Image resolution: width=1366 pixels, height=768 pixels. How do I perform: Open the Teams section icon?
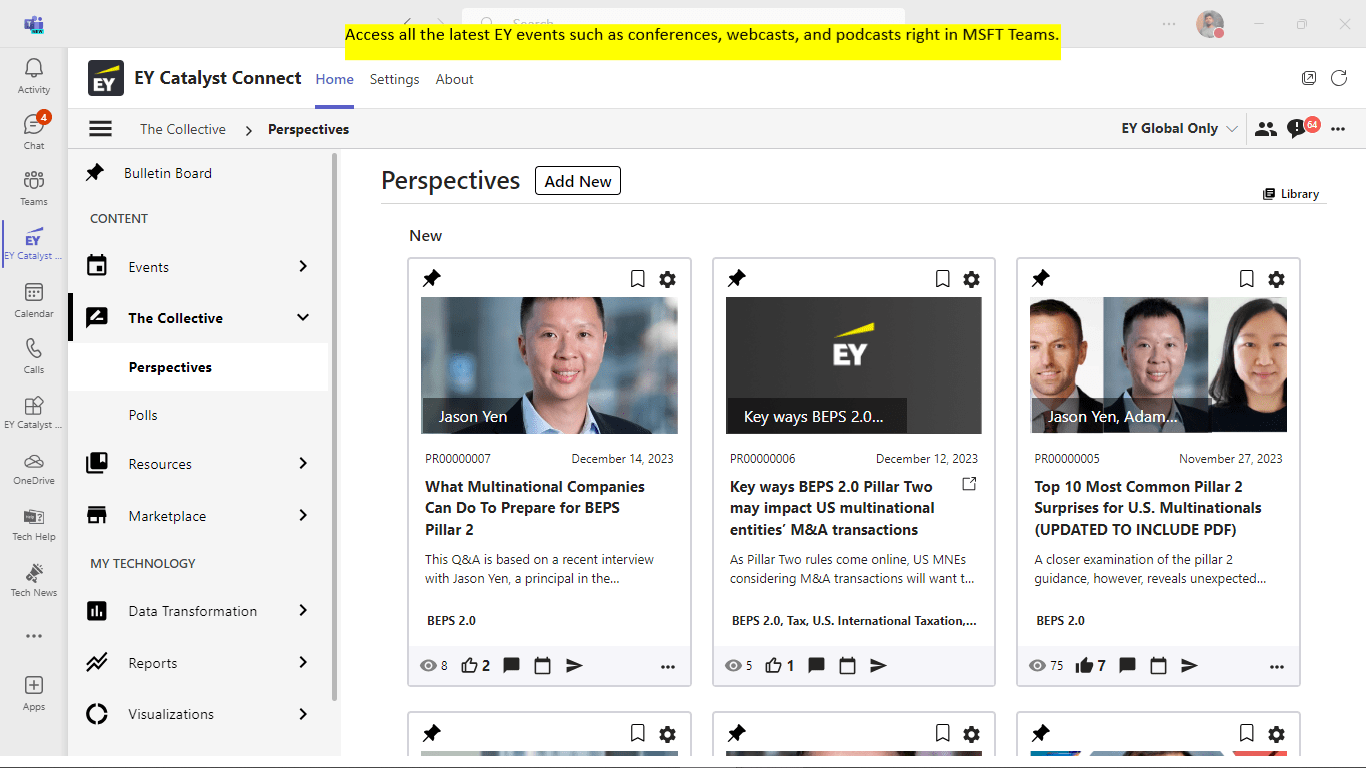(34, 187)
